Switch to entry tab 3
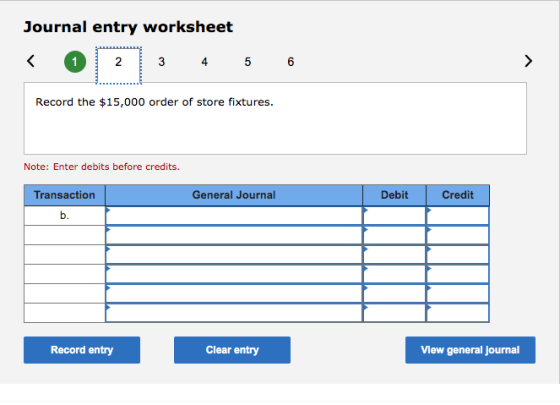 (161, 62)
